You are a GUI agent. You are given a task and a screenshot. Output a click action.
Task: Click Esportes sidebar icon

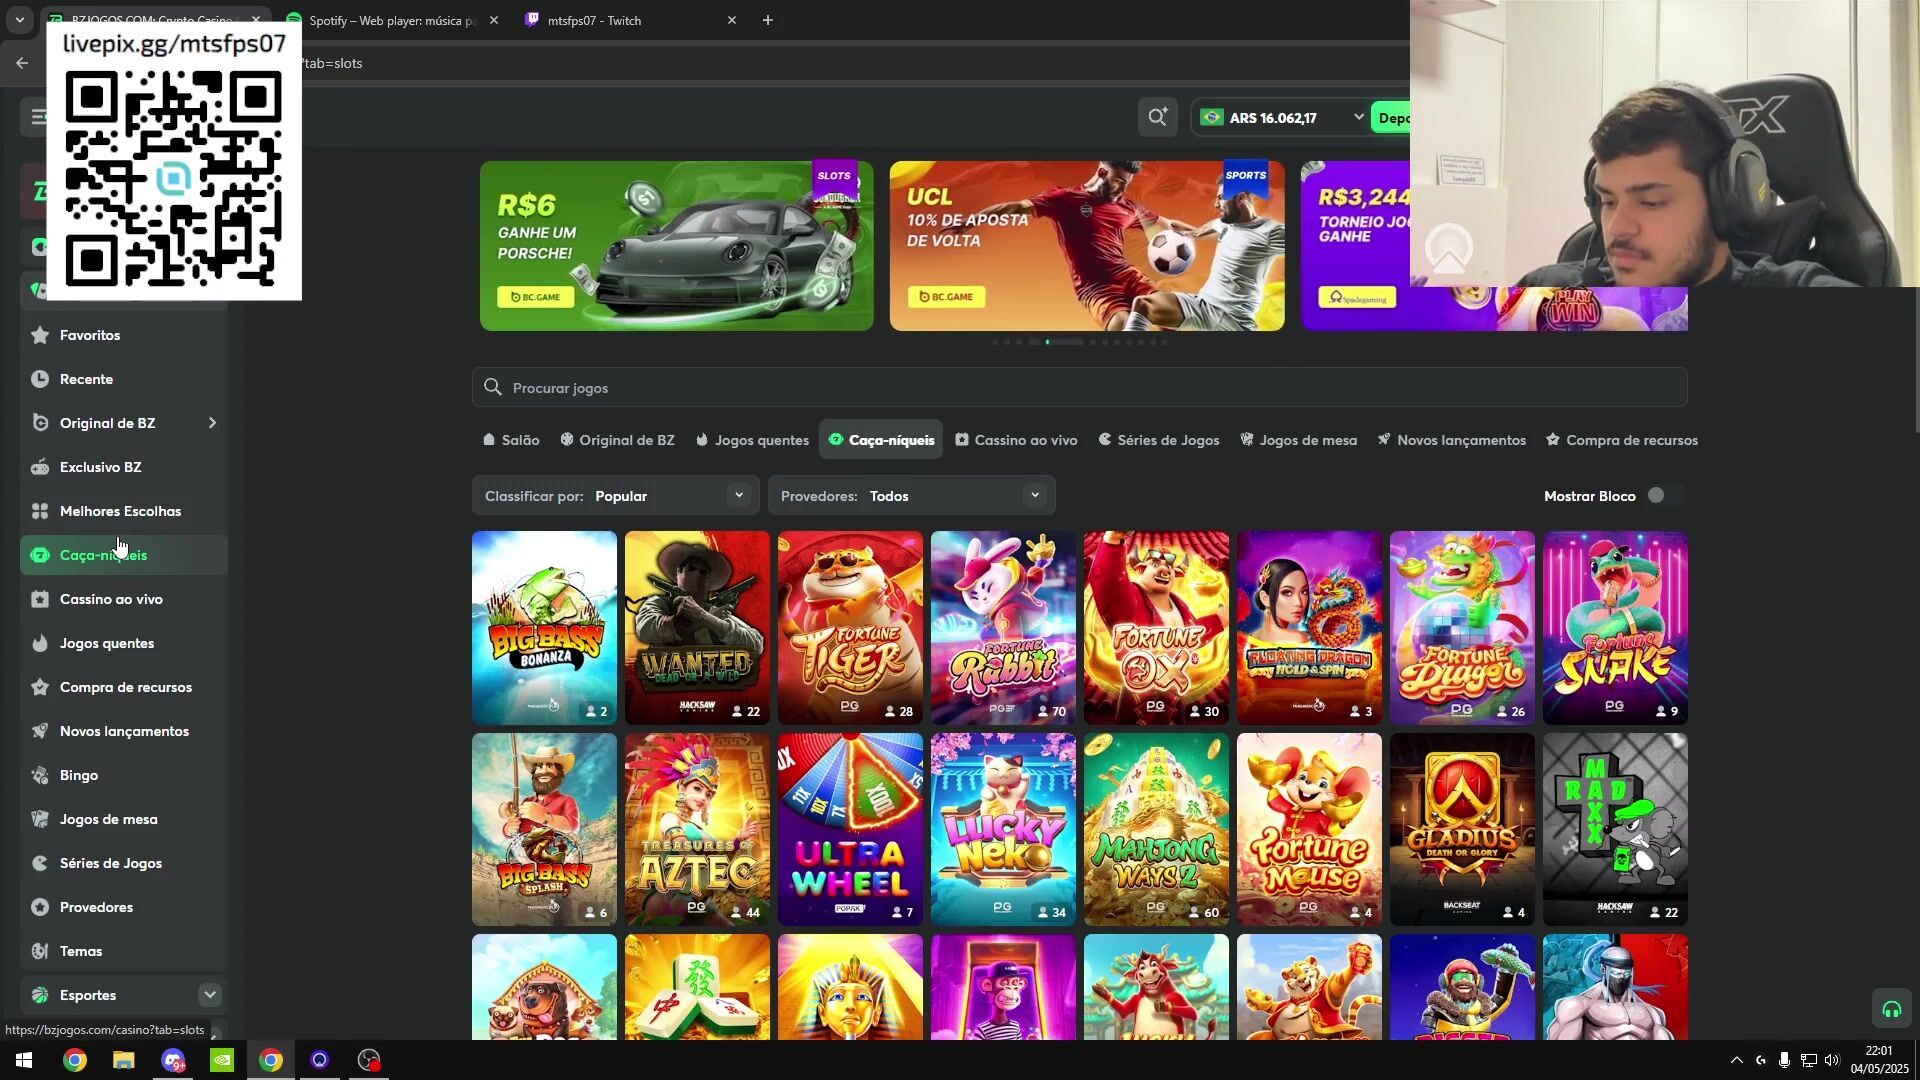coord(40,995)
